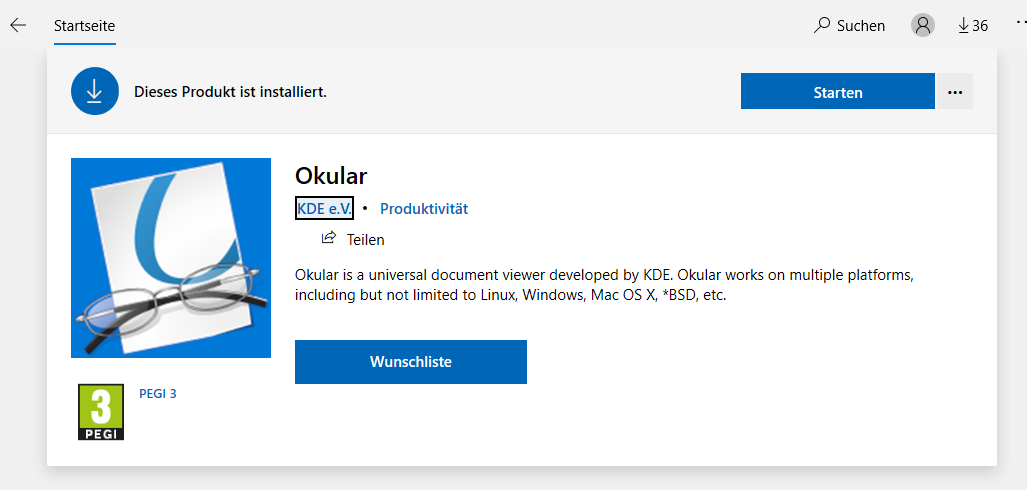Screen dimensions: 1027x490
Task: Open the user account avatar
Action: coord(922,25)
